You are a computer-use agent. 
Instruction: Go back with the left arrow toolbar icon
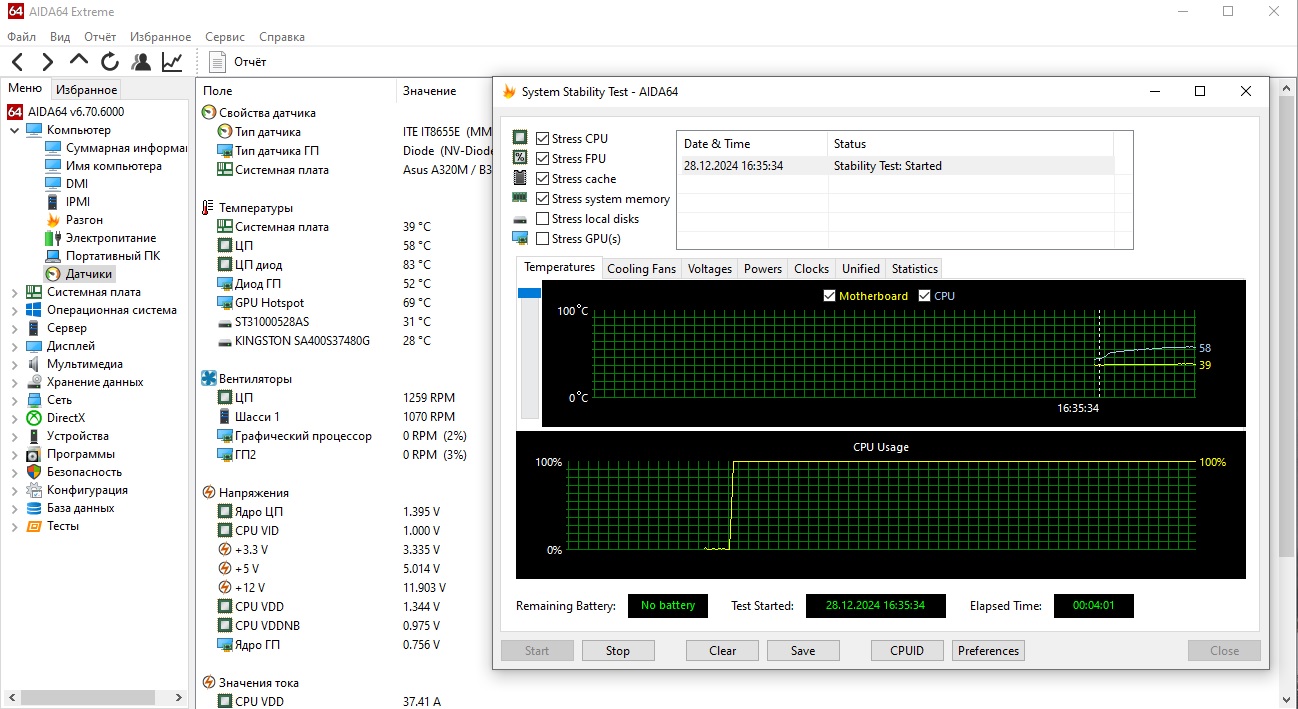coord(17,62)
